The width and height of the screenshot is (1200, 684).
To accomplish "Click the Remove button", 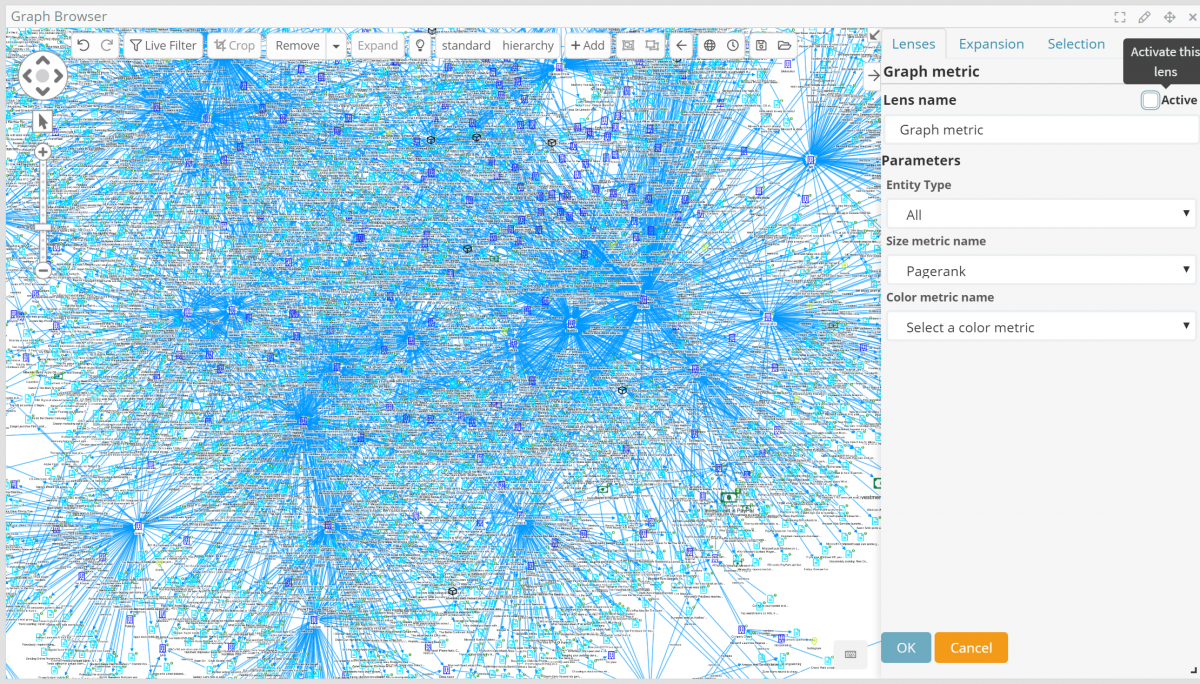I will (x=297, y=45).
